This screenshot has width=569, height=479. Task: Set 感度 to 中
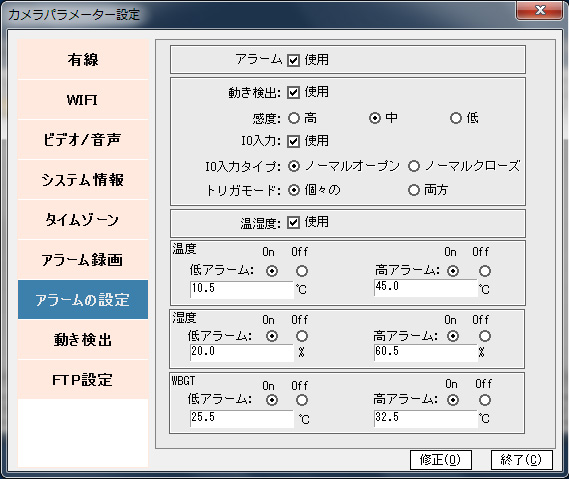click(x=375, y=118)
